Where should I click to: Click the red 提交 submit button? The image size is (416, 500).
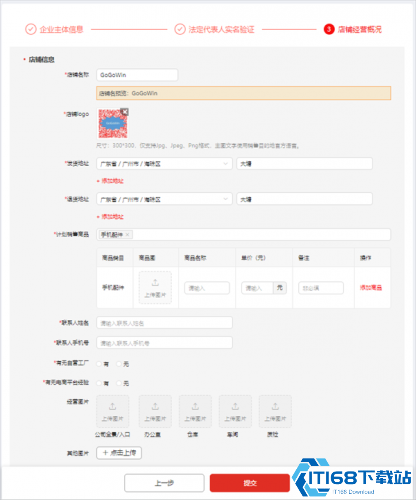(250, 483)
